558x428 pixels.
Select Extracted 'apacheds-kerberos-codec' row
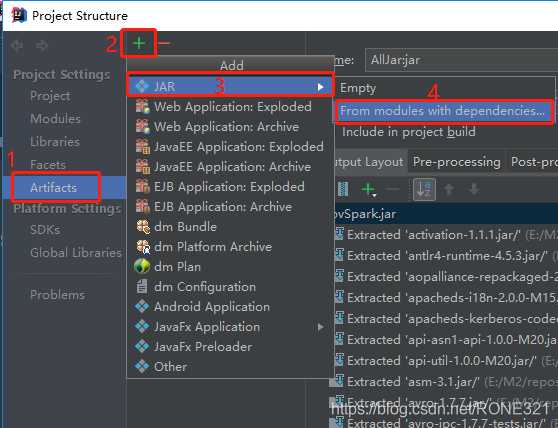(x=446, y=319)
